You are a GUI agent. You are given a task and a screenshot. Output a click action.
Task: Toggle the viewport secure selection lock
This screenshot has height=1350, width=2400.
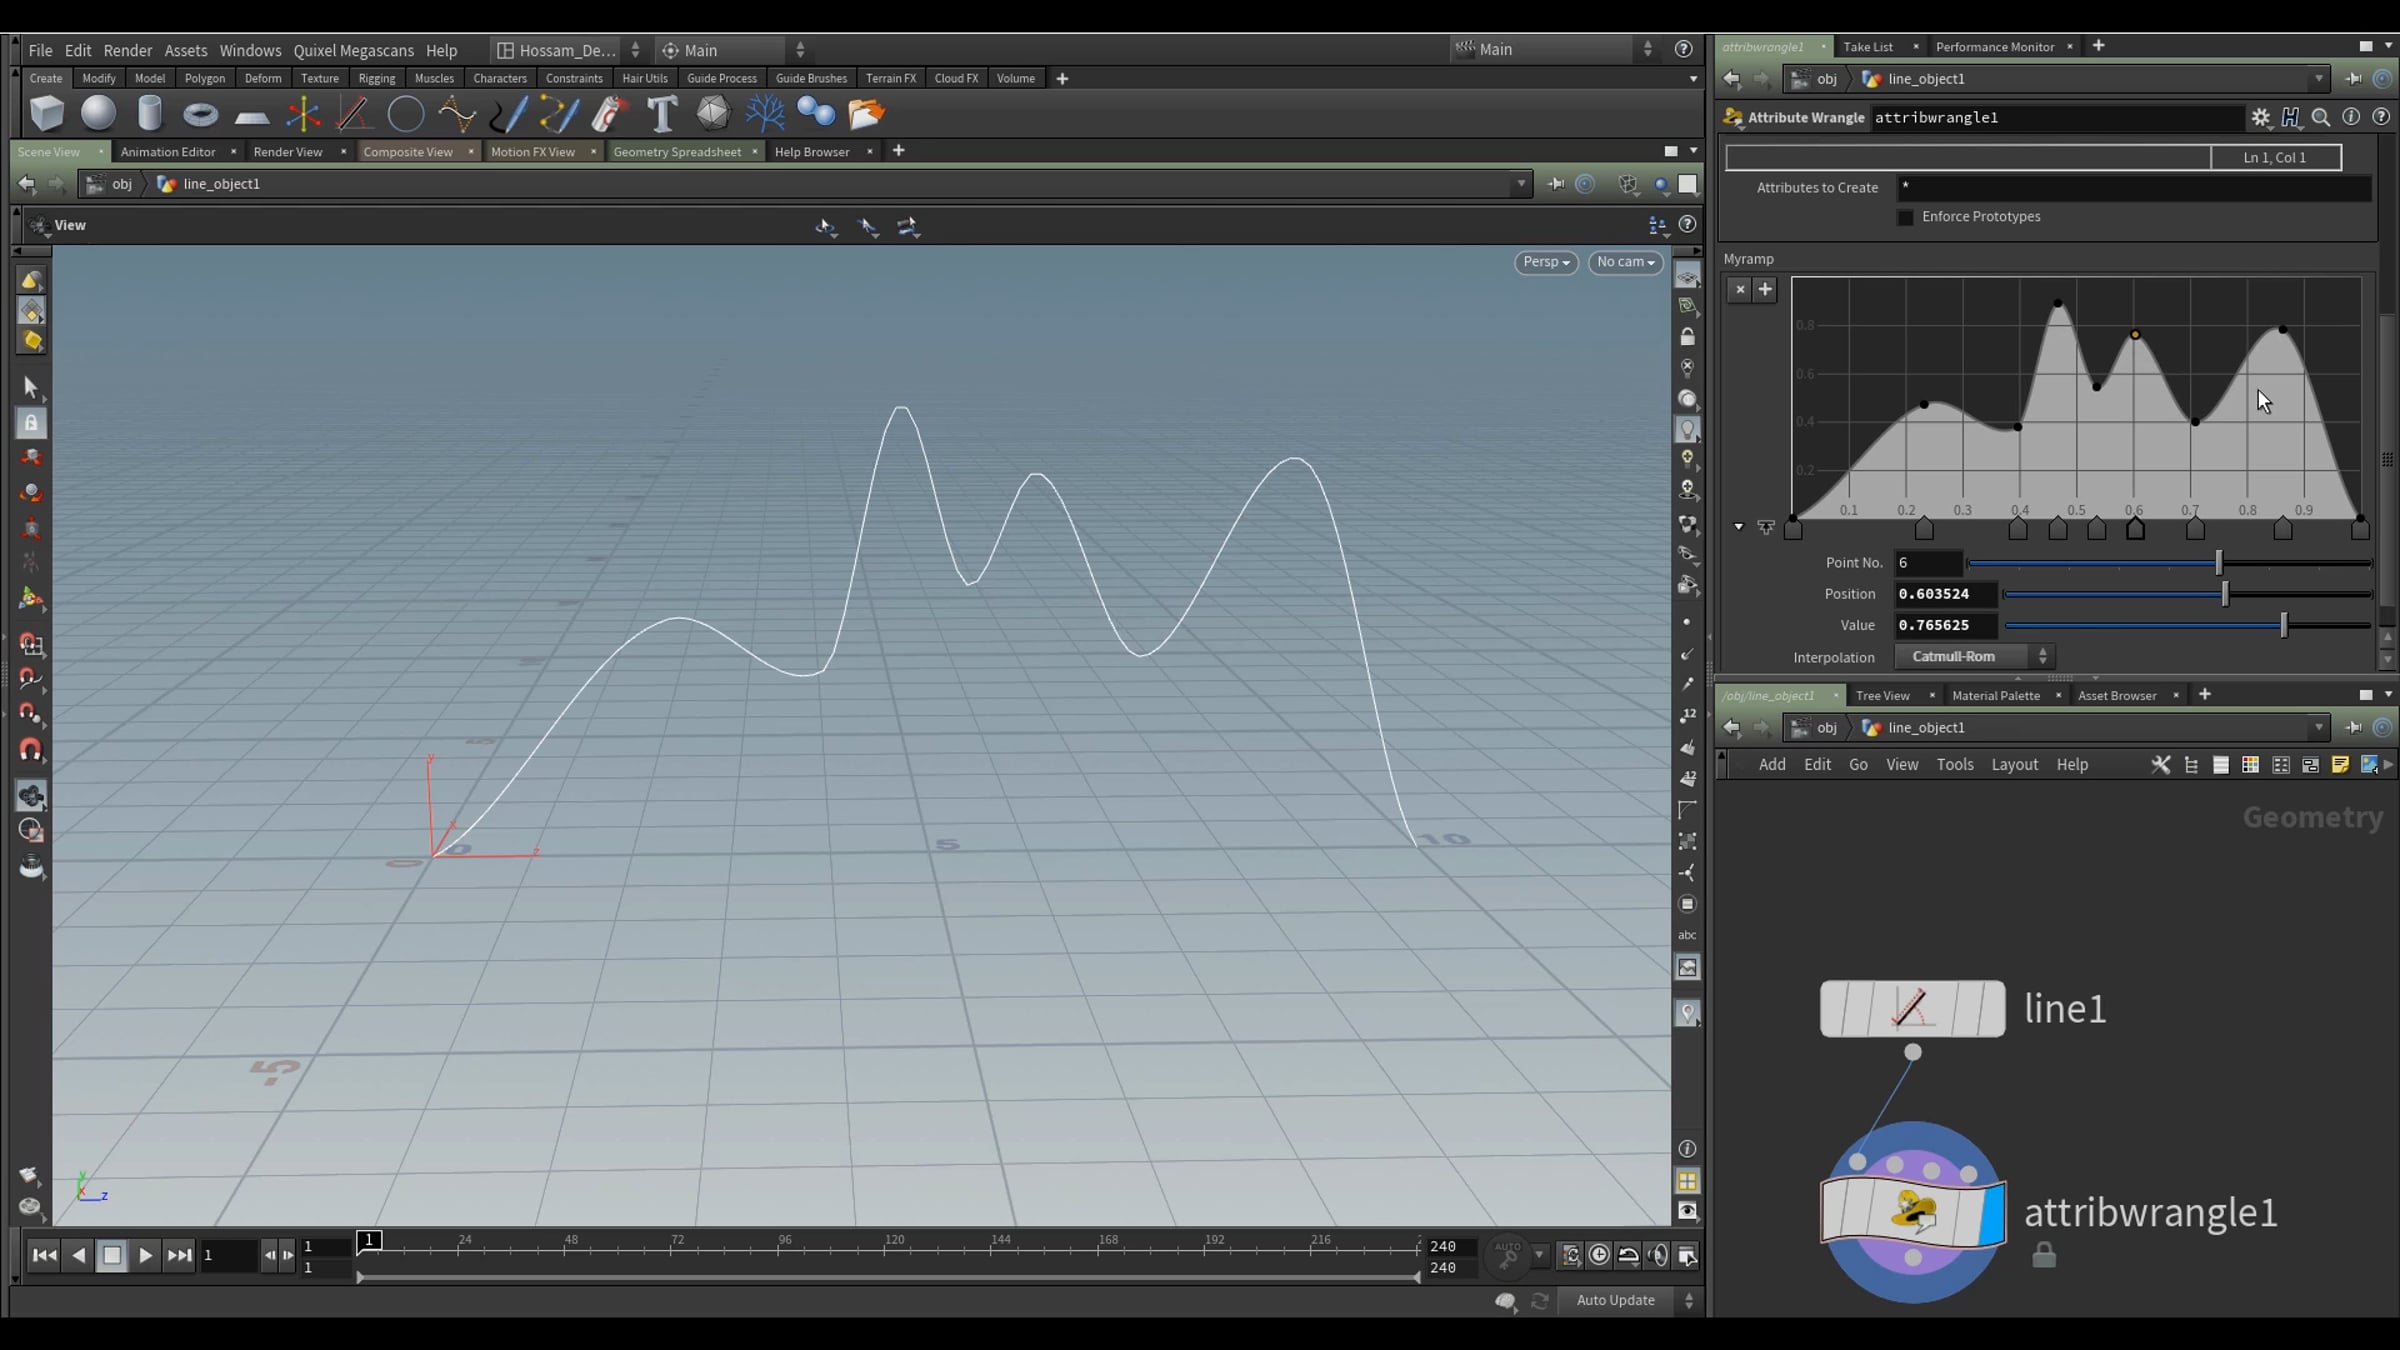[30, 423]
